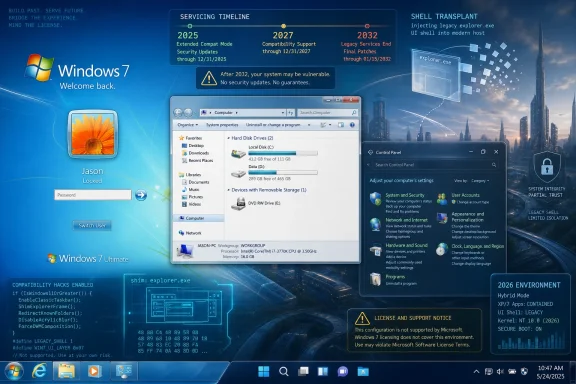Viewport: 576px width, 384px height.
Task: Launch Internet Explorer from the taskbar
Action: pyautogui.click(x=39, y=372)
